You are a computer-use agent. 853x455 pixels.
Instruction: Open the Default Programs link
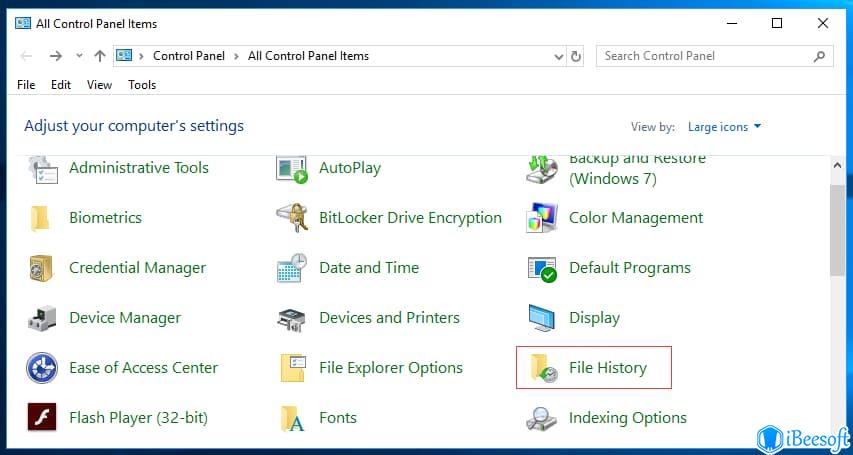click(629, 268)
